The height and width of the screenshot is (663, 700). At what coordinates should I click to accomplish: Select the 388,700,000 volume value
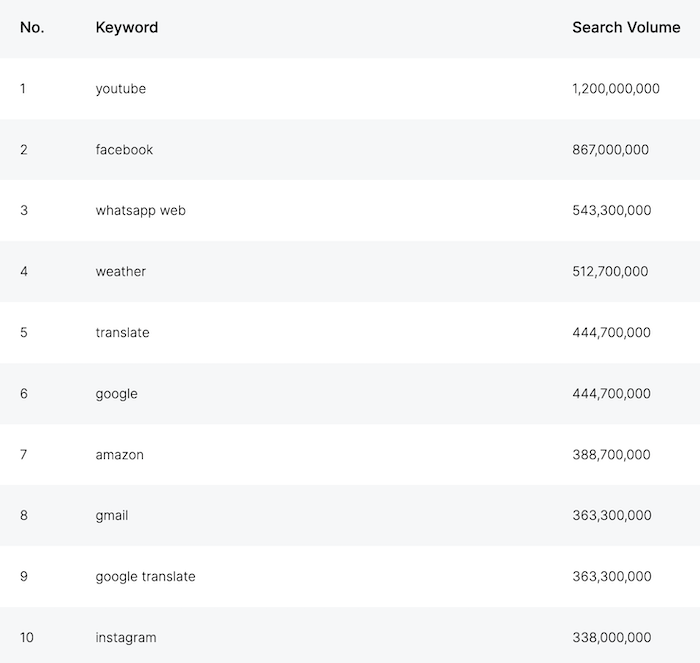[611, 455]
